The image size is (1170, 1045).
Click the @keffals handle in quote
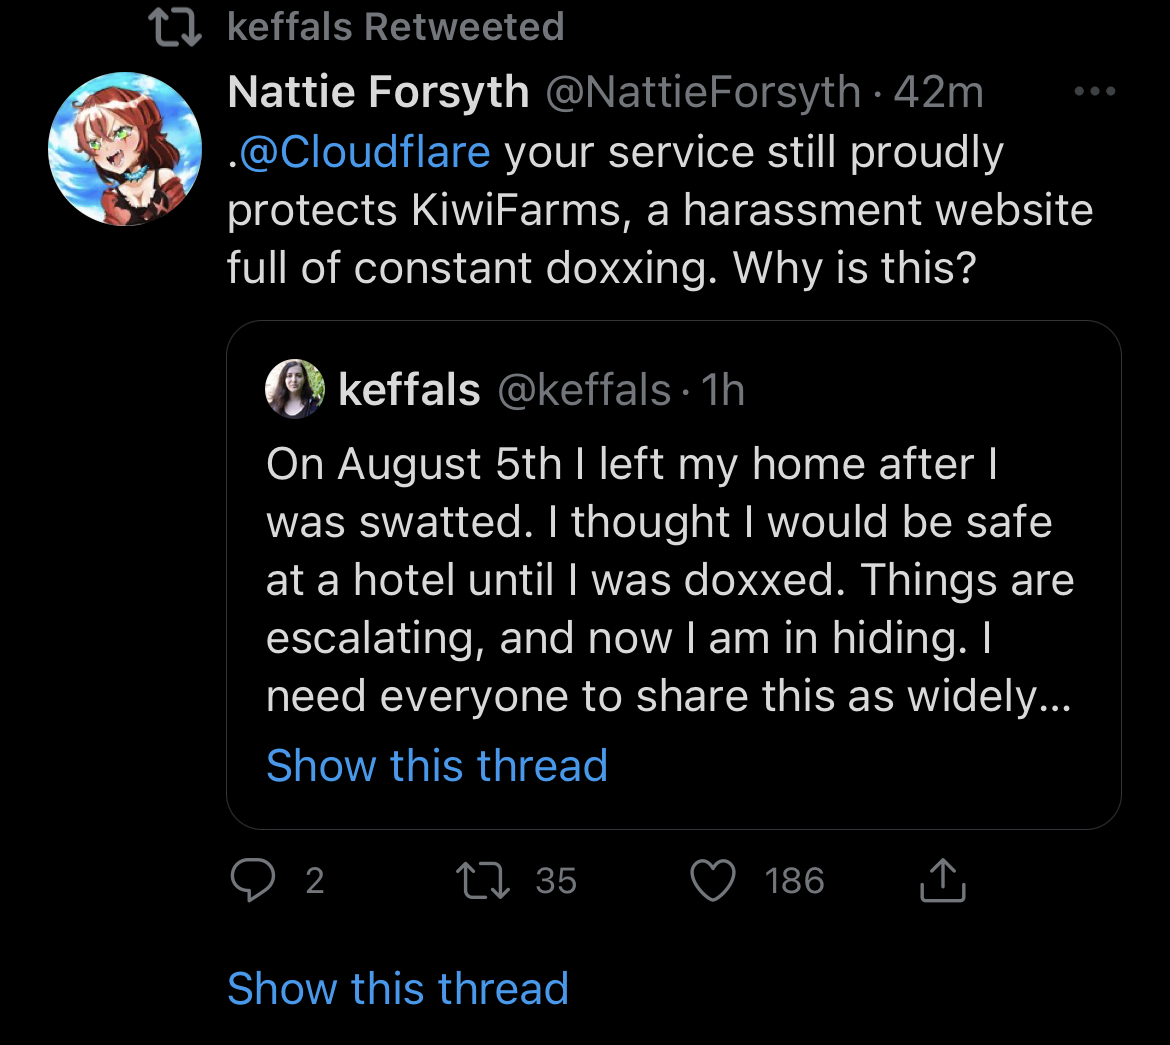coord(584,390)
